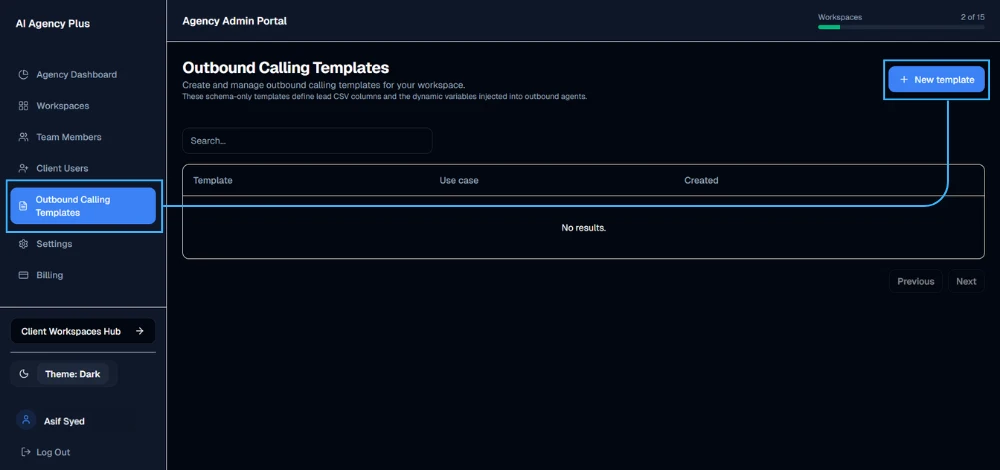Go to the Previous results page
Image resolution: width=1000 pixels, height=470 pixels.
pos(916,281)
